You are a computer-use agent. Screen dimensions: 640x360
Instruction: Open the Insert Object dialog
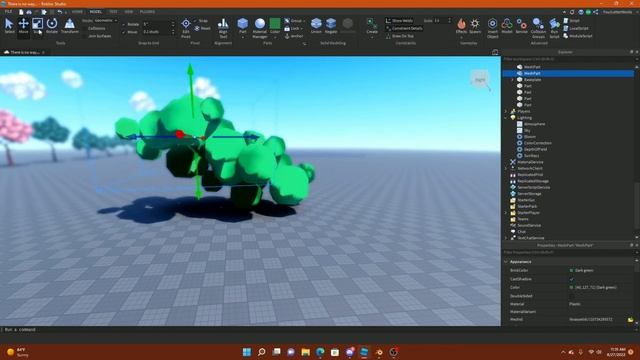point(493,28)
